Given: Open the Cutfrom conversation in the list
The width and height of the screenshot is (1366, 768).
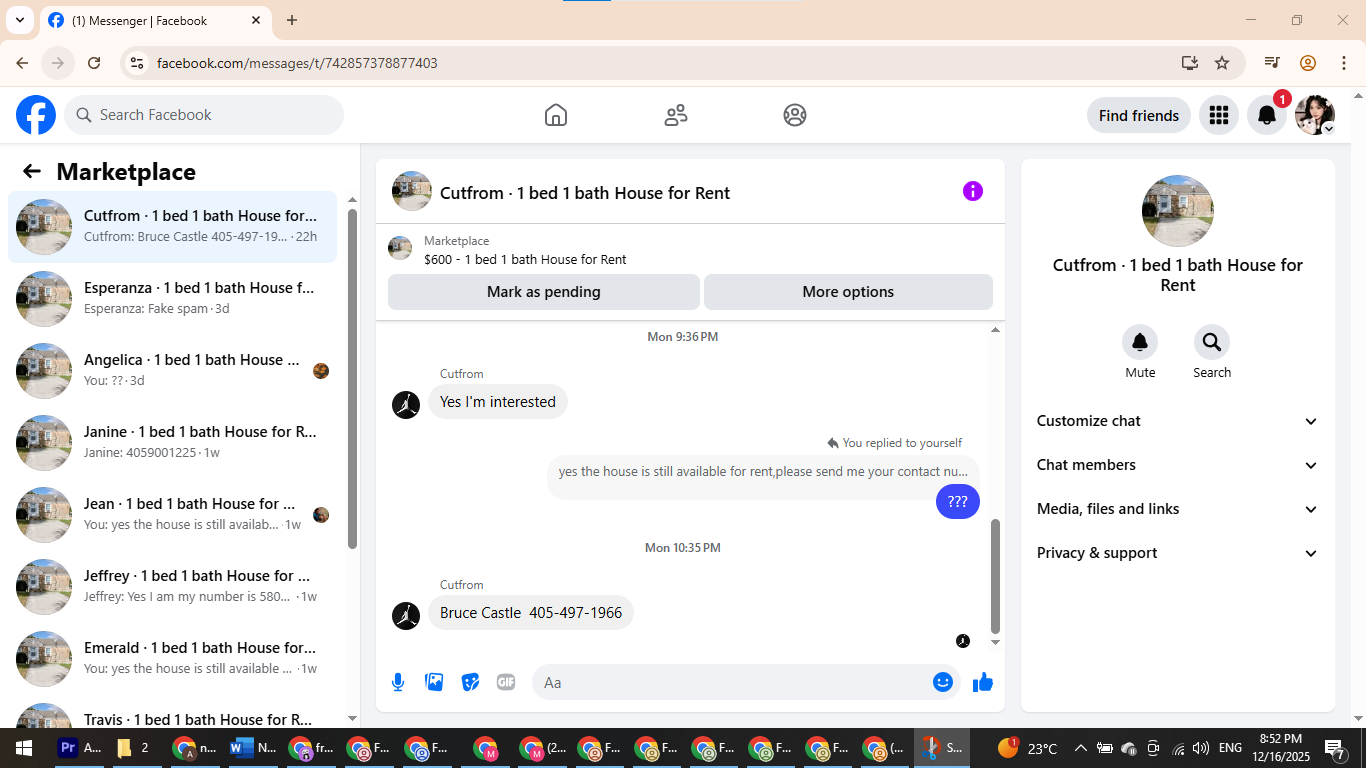Looking at the screenshot, I should coord(172,227).
